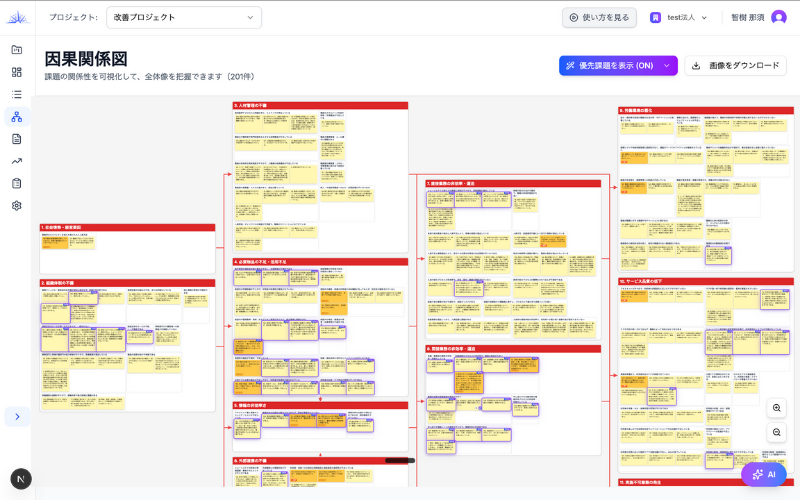Image resolution: width=800 pixels, height=500 pixels.
Task: Open the 改善プロジェクト project dropdown
Action: [x=184, y=17]
